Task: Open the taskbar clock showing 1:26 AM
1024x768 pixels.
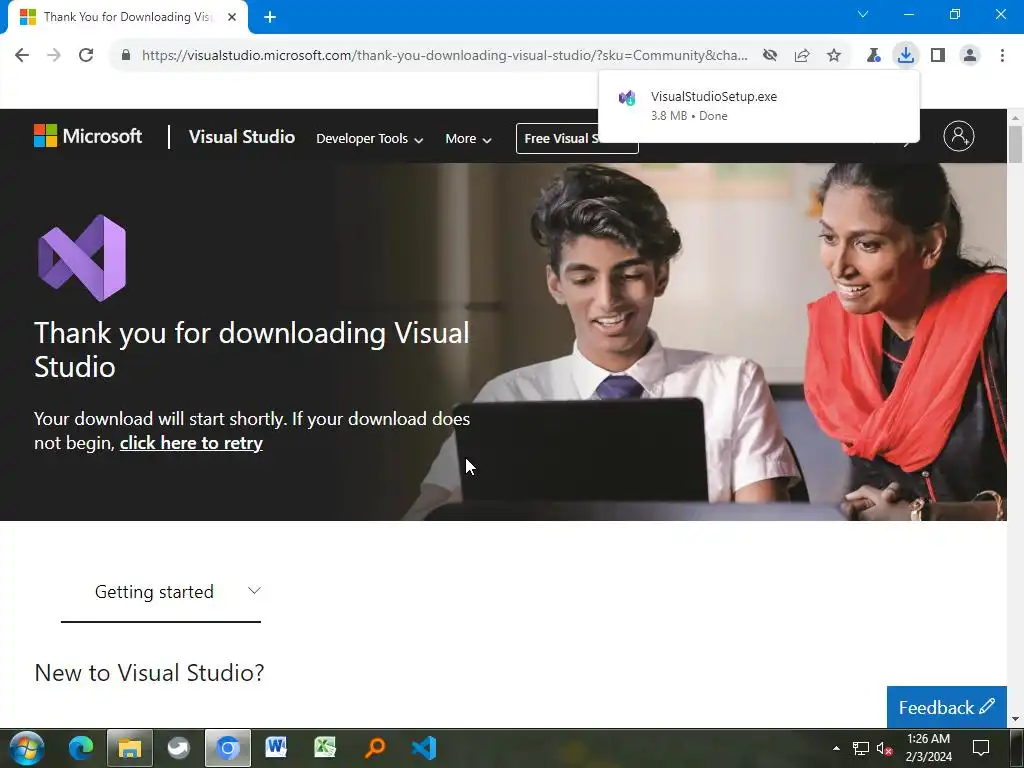Action: coord(929,748)
